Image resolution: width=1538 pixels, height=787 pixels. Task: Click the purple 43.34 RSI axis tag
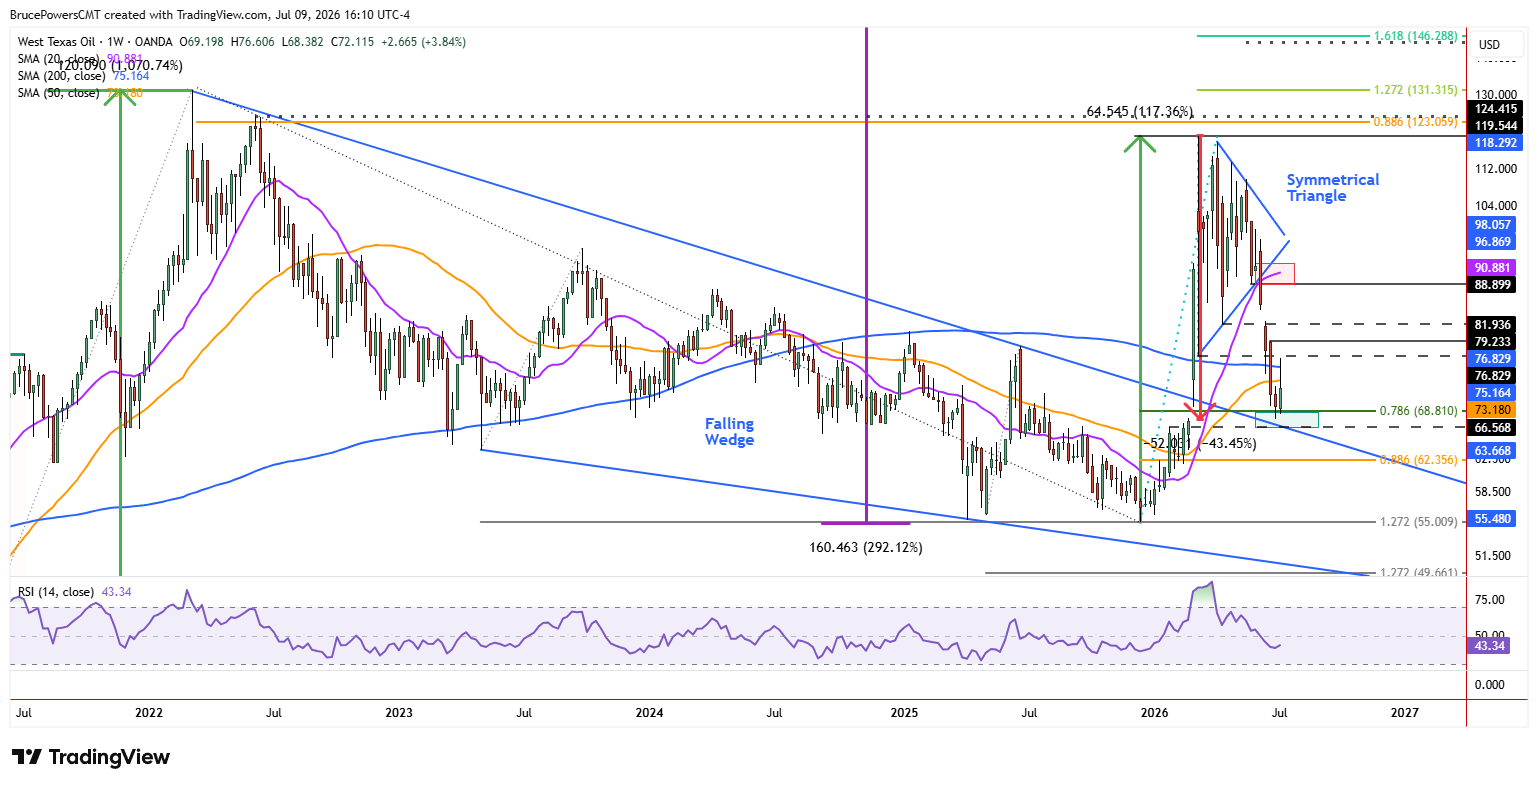[1490, 646]
